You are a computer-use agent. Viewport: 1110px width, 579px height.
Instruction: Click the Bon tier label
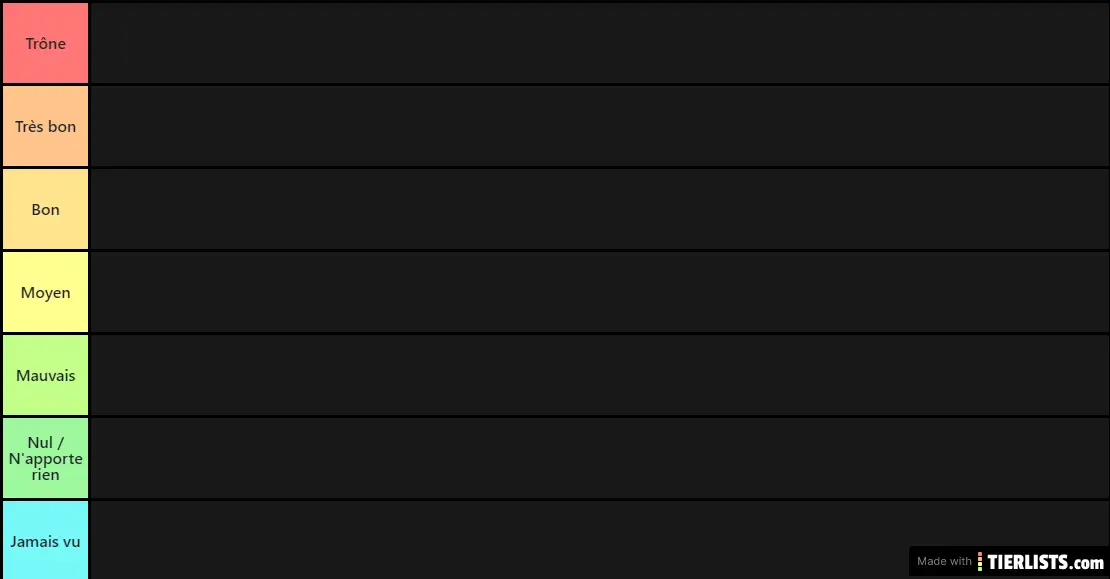pyautogui.click(x=46, y=209)
